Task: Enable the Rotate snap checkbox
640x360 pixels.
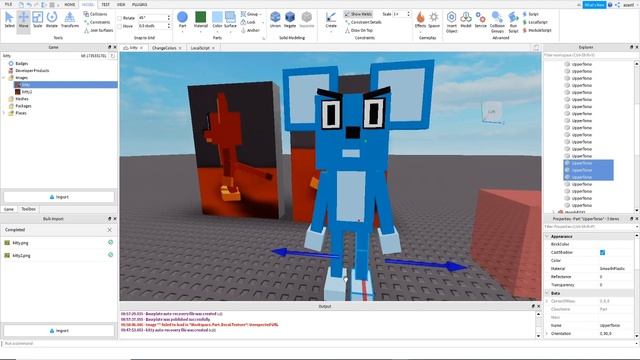Action: tap(120, 18)
